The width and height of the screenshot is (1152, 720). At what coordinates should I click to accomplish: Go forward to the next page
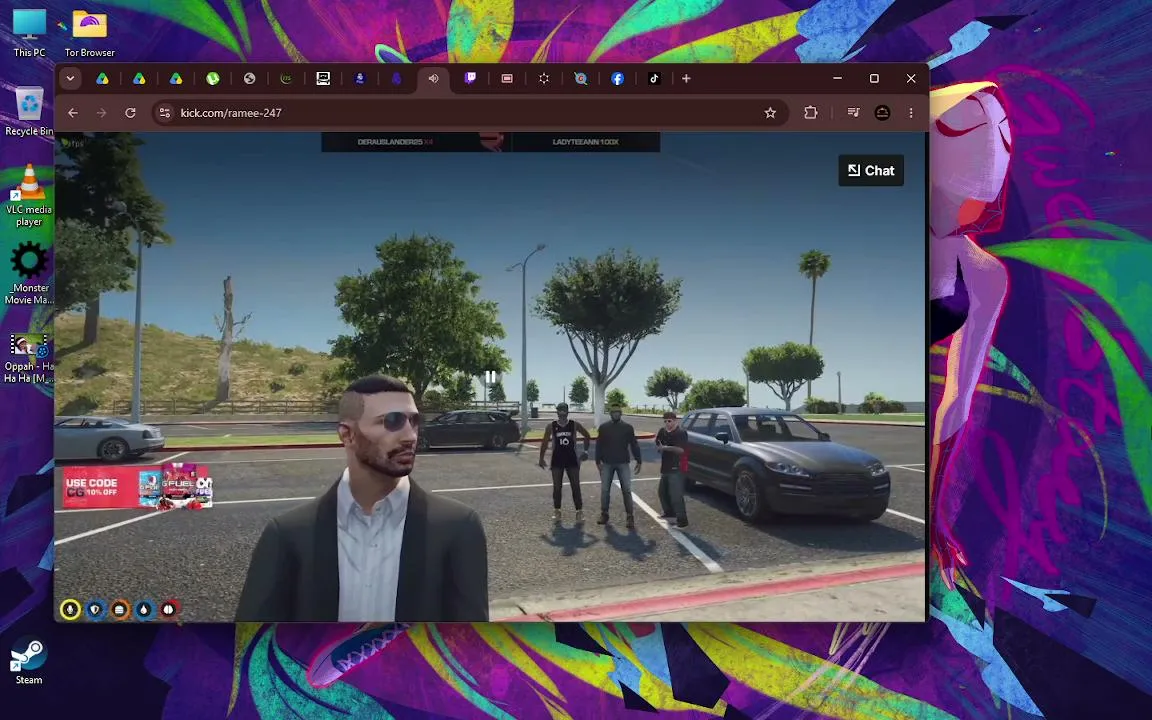(101, 112)
